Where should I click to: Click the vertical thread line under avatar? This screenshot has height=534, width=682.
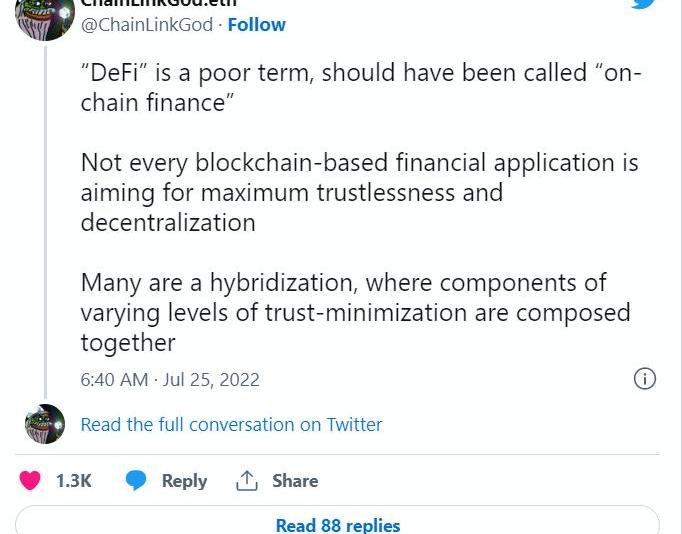coord(45,220)
